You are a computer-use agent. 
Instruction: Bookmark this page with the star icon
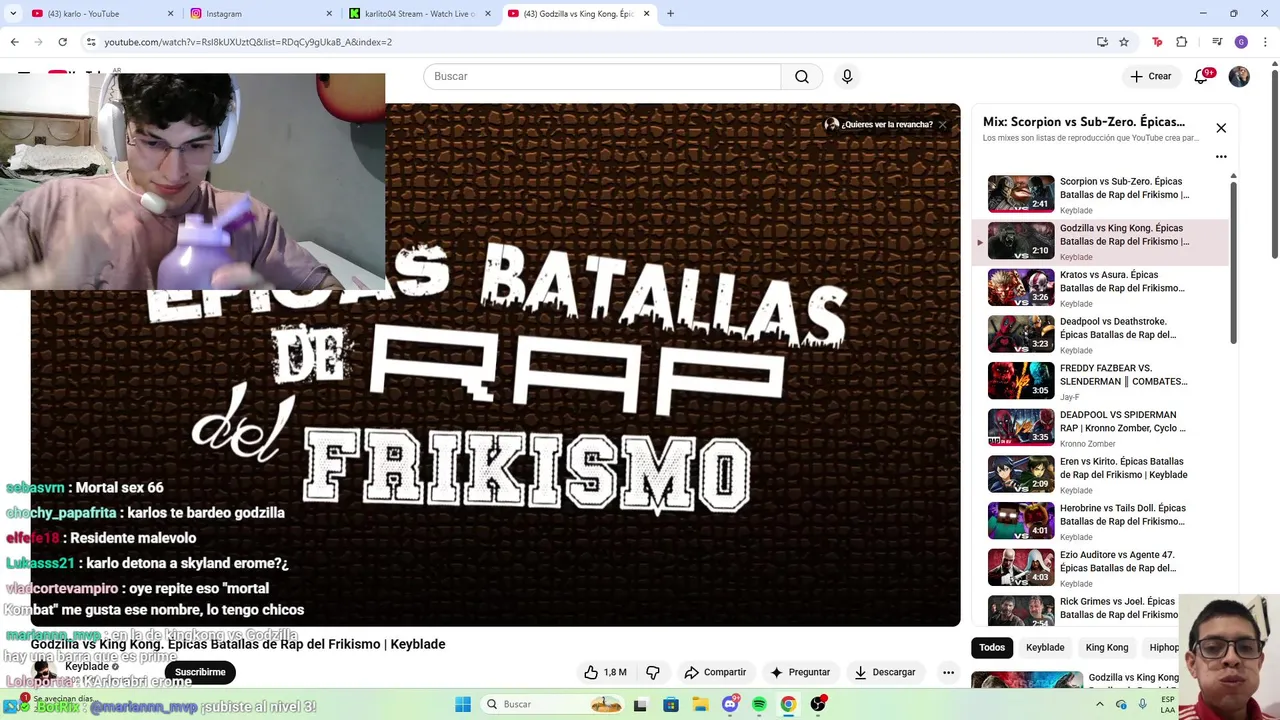(1124, 42)
